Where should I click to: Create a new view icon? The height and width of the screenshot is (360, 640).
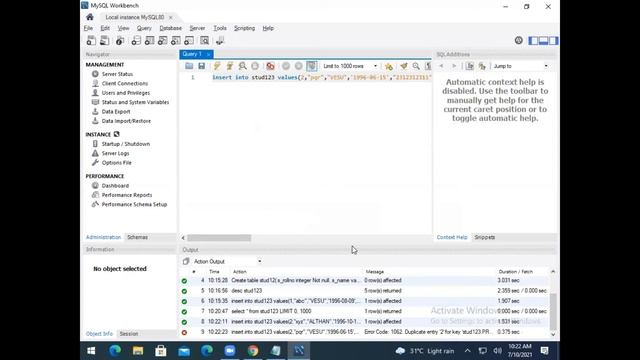[x=162, y=40]
